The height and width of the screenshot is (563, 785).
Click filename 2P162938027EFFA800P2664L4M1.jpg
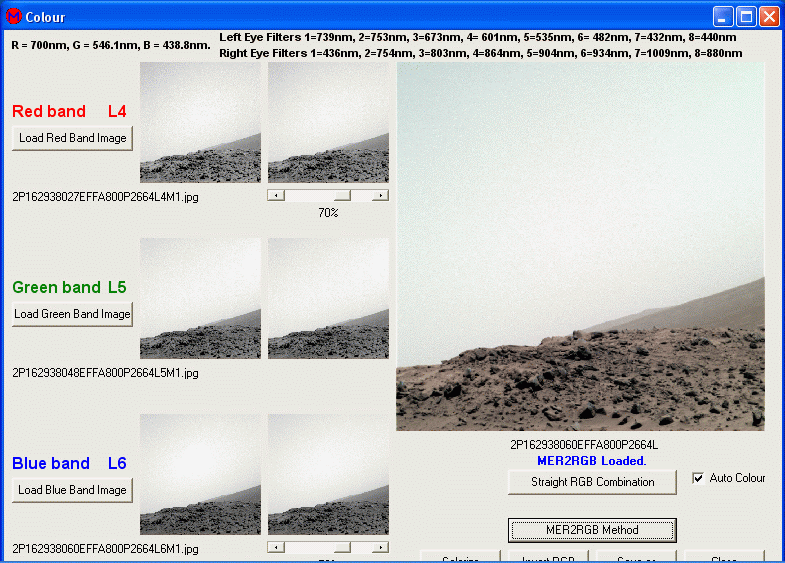coord(105,197)
